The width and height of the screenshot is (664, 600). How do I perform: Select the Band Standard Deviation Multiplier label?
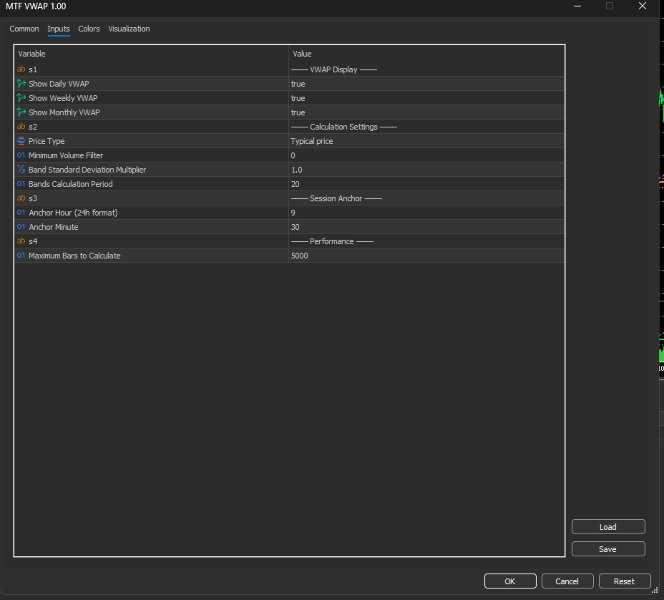[x=87, y=170]
